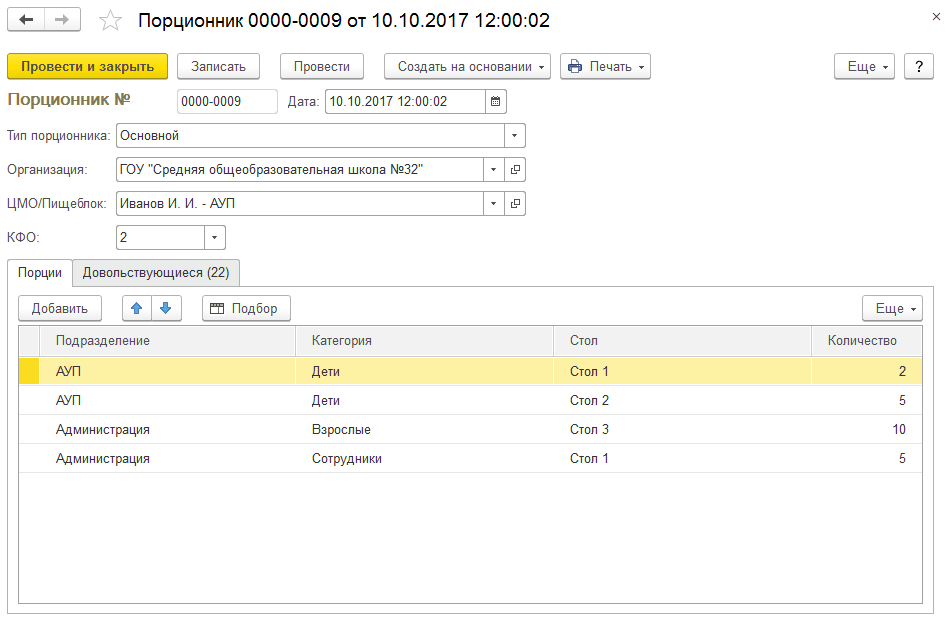946x623 pixels.
Task: Select Администрация in the Сотрудники row
Action: pos(168,458)
